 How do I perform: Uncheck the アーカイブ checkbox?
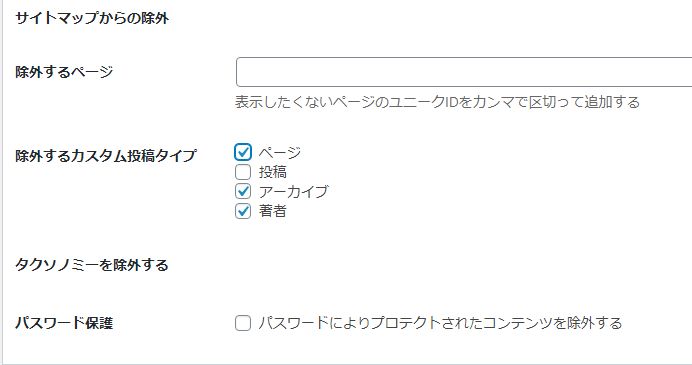[x=243, y=192]
